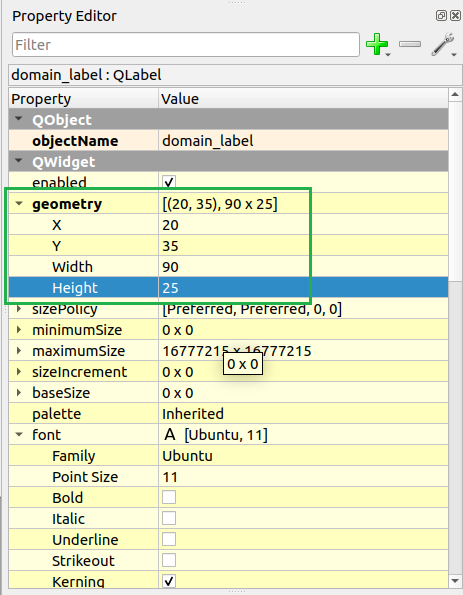
Task: Toggle the enabled checkbox
Action: tap(169, 182)
